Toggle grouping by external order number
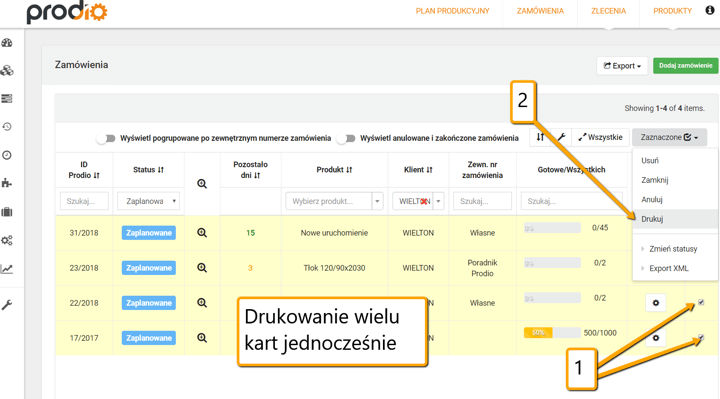Screen dimensions: 720x399 [x=107, y=138]
